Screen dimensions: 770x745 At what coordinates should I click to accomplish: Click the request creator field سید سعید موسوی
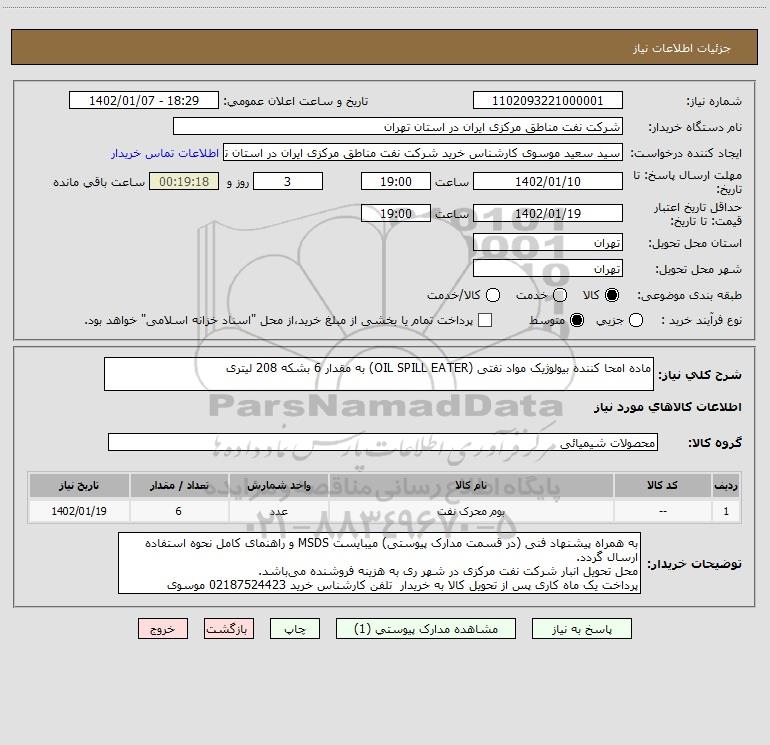(x=423, y=153)
